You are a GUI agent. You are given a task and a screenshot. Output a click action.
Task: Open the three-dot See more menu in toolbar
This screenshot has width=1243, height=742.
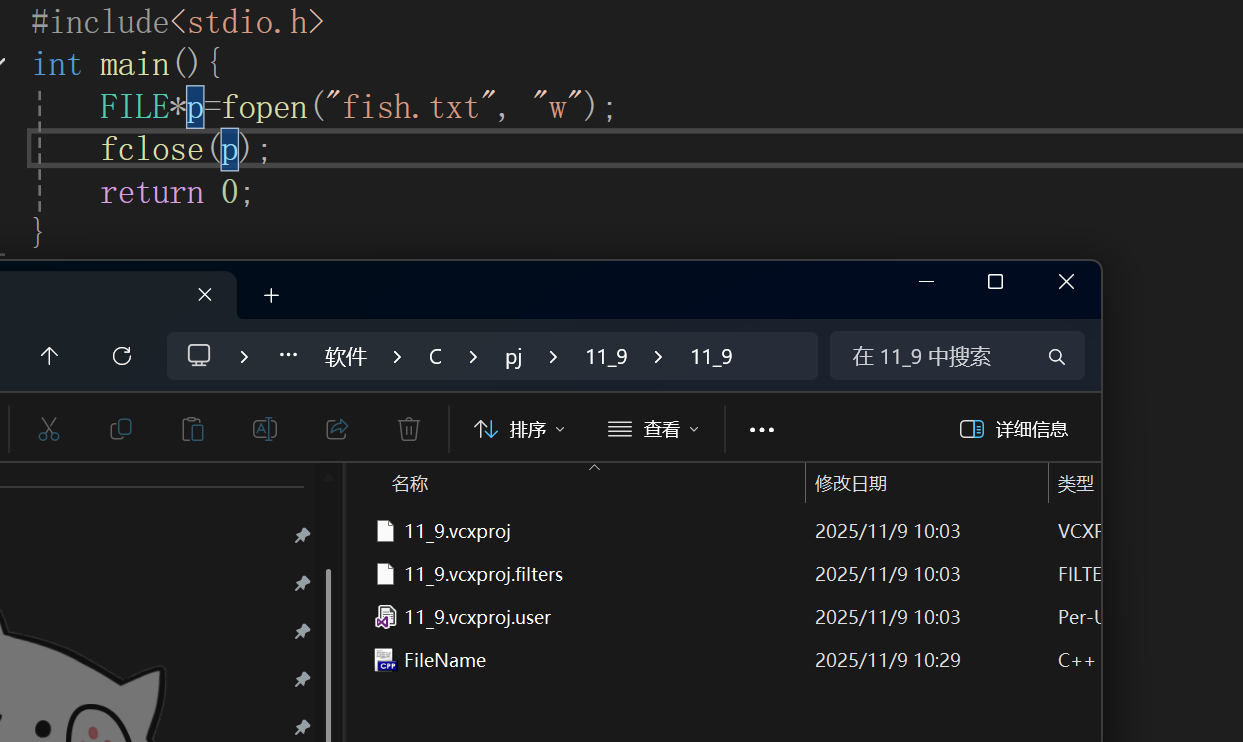point(762,430)
